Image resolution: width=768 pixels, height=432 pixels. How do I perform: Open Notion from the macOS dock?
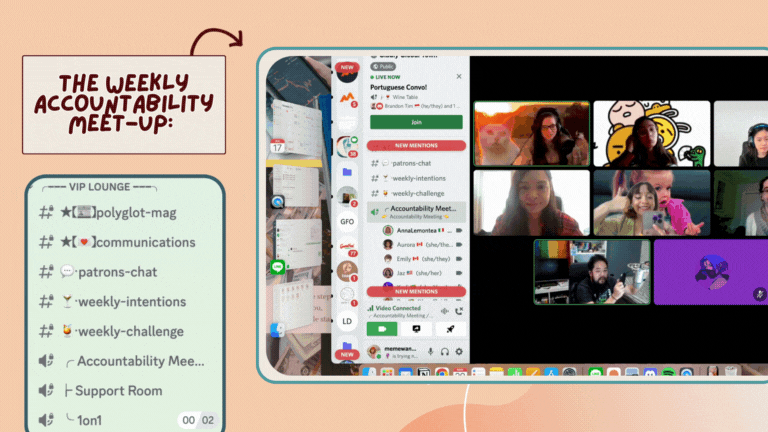(x=424, y=373)
